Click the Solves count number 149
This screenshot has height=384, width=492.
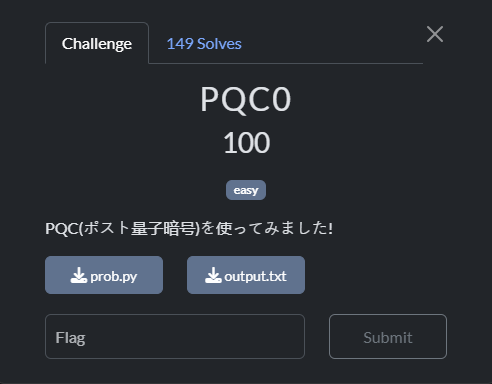tap(180, 44)
